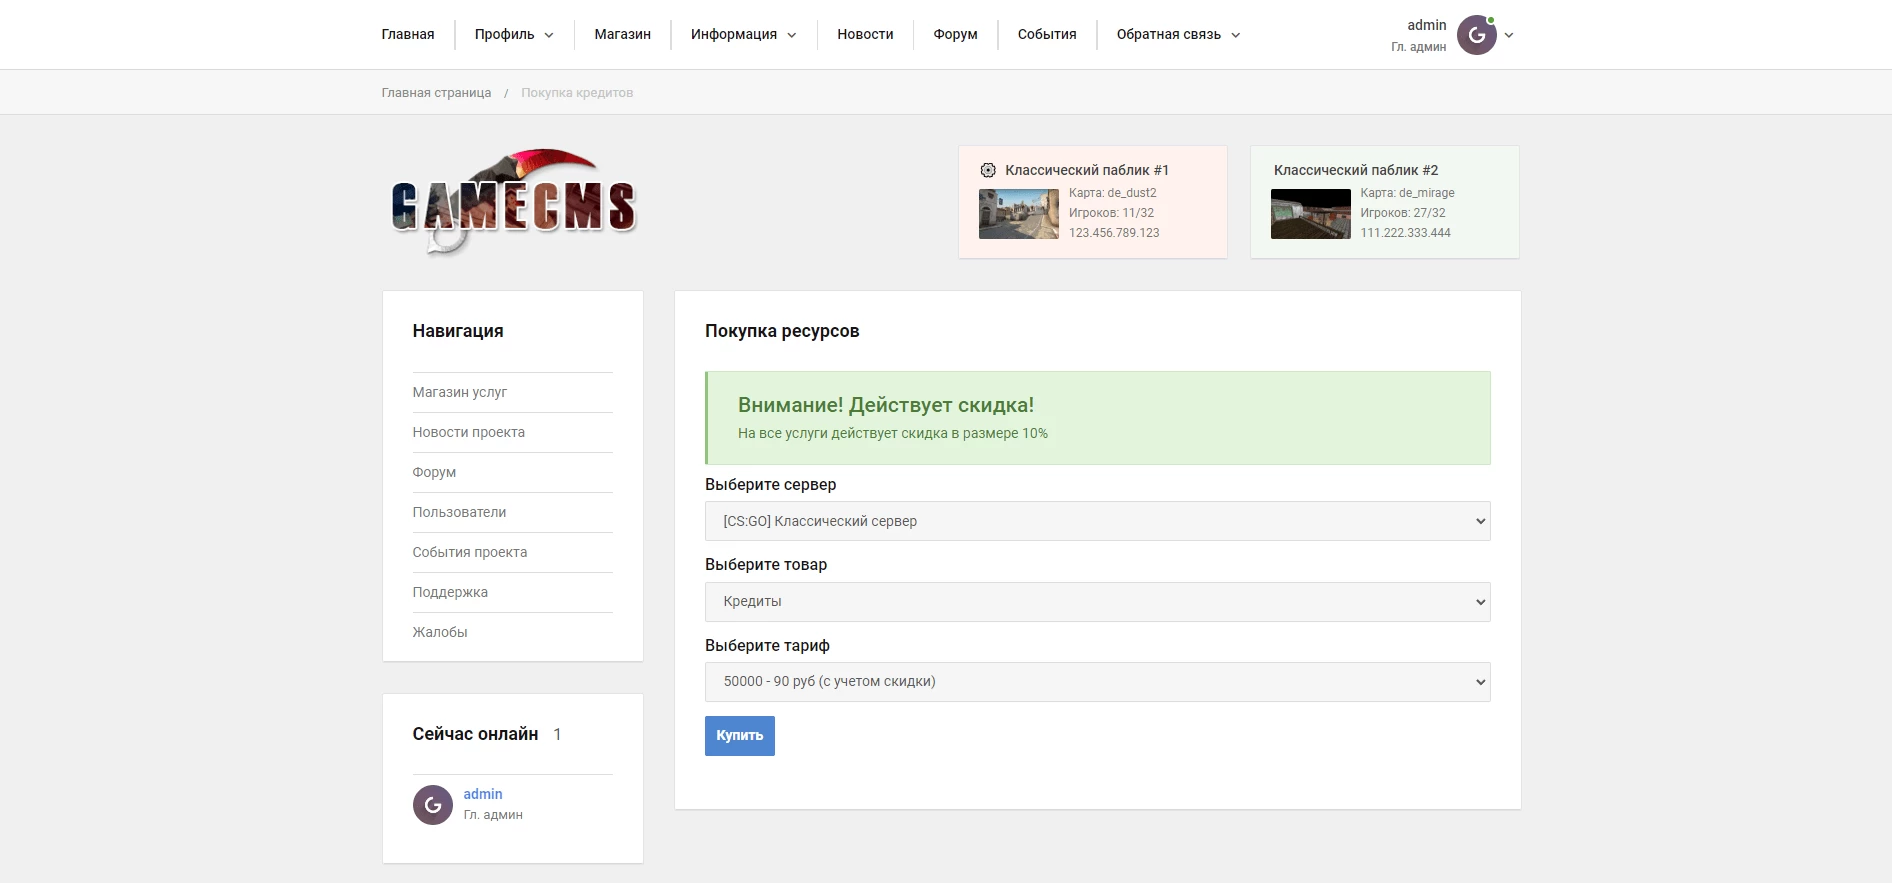Viewport: 1892px width, 883px height.
Task: Open the Классический паблик #2 server title
Action: tap(1356, 170)
